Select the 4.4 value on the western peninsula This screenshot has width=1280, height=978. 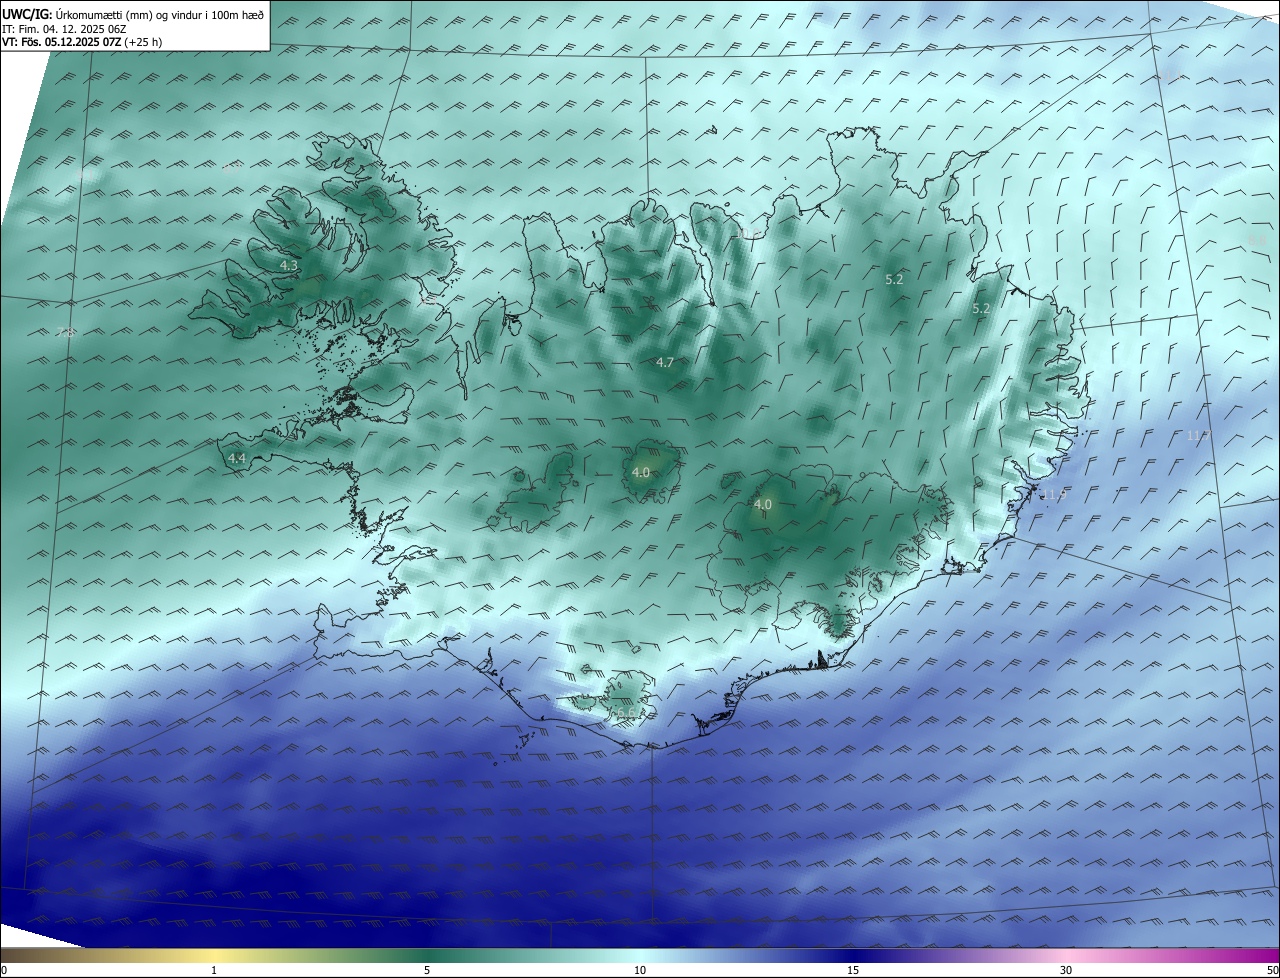click(x=237, y=458)
